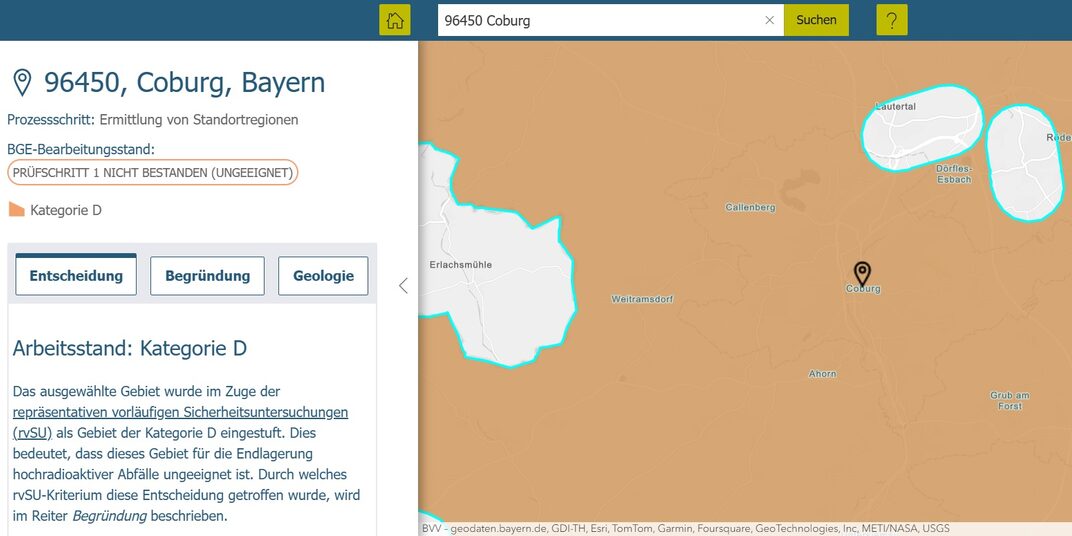The height and width of the screenshot is (536, 1072).
Task: Click the orange Kategorie D color swatch
Action: coord(16,210)
